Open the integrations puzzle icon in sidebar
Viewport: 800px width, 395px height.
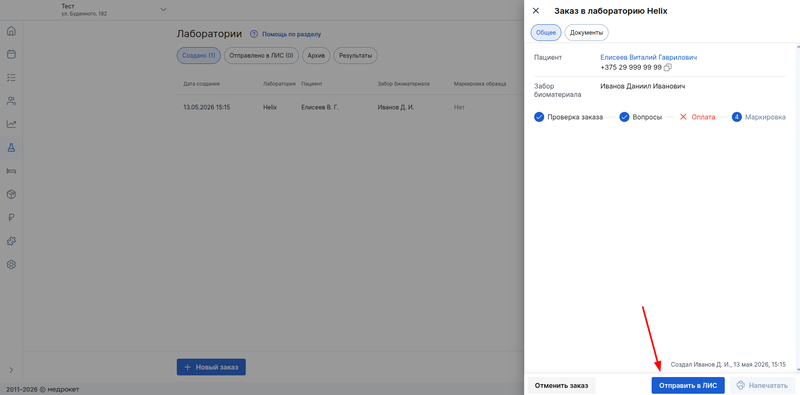coord(11,241)
